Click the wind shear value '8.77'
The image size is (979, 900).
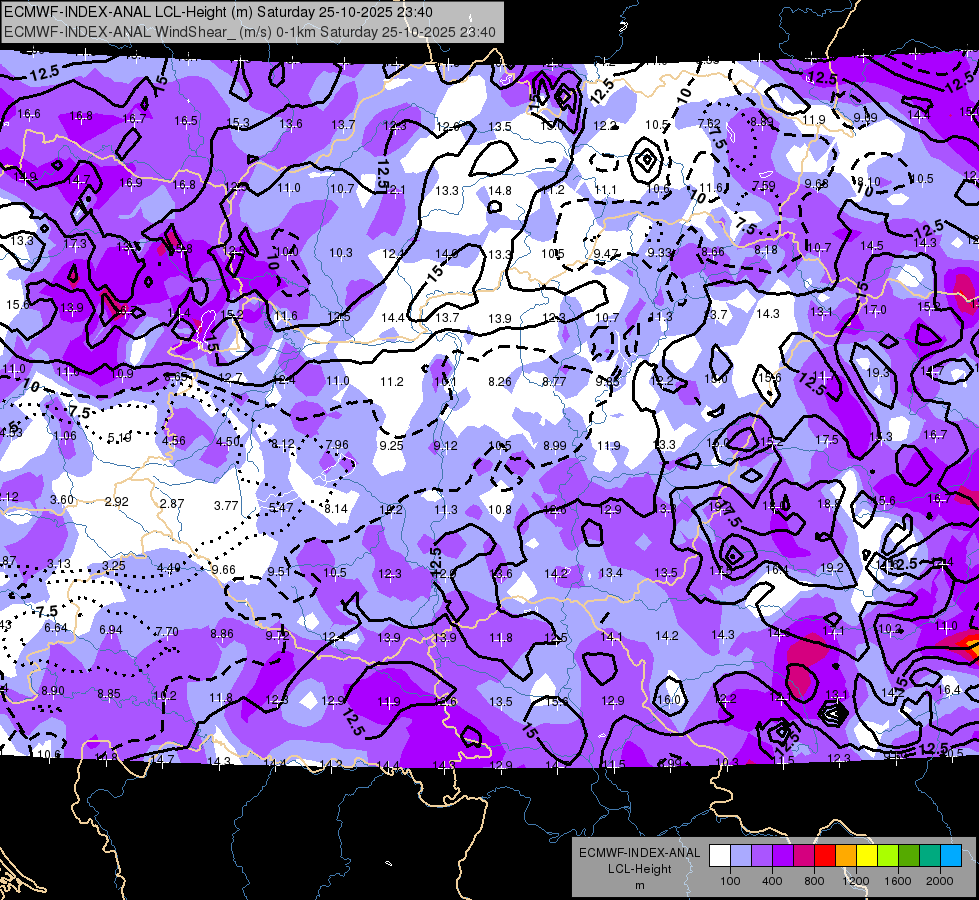554,382
